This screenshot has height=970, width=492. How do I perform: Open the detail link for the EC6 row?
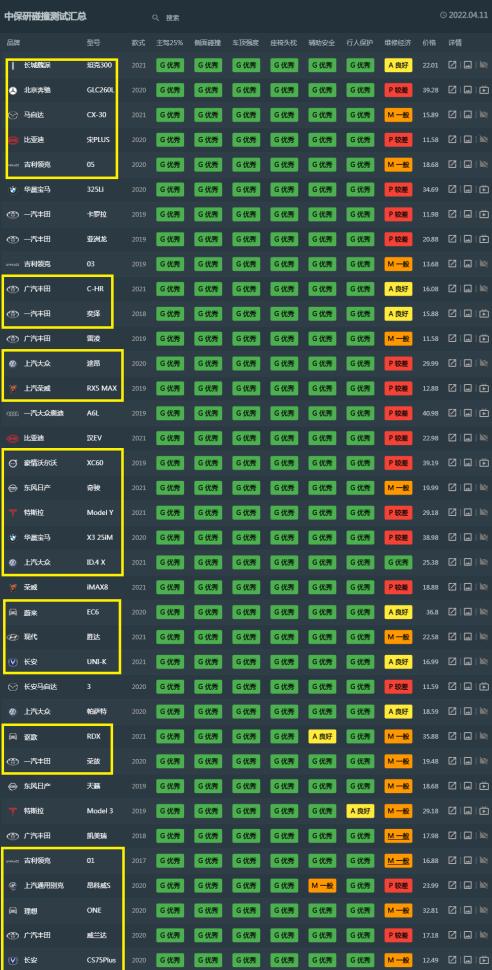click(452, 612)
